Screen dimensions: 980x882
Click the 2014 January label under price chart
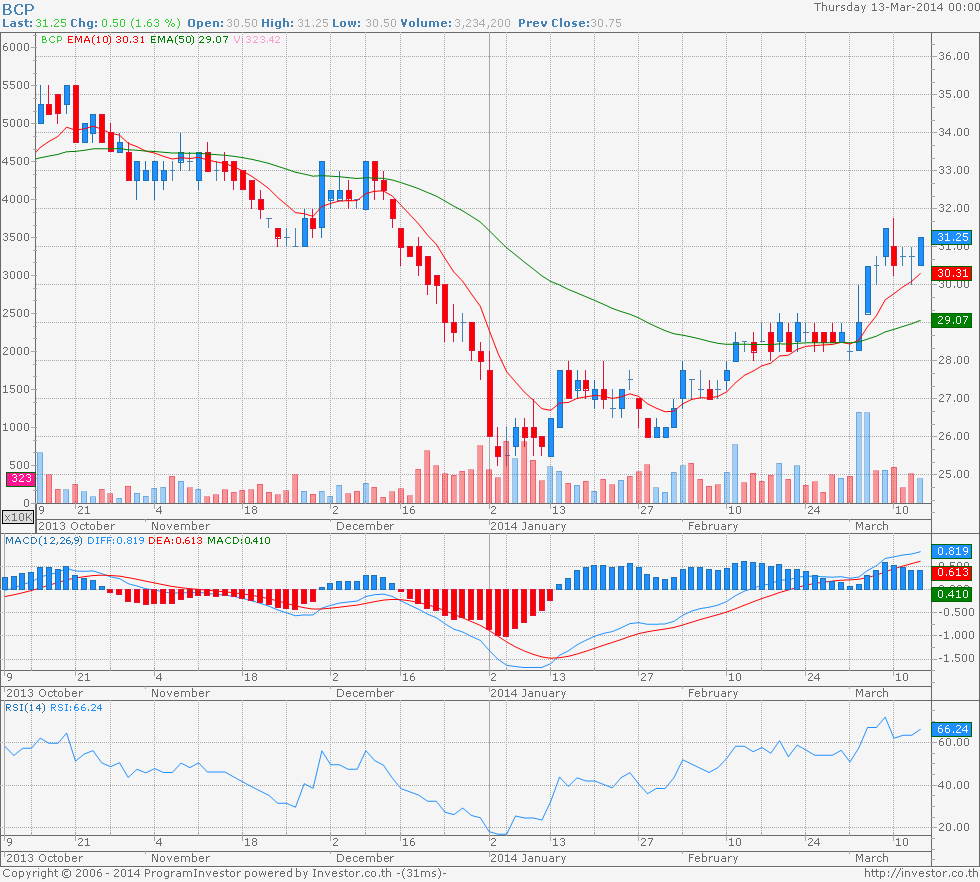tap(528, 525)
